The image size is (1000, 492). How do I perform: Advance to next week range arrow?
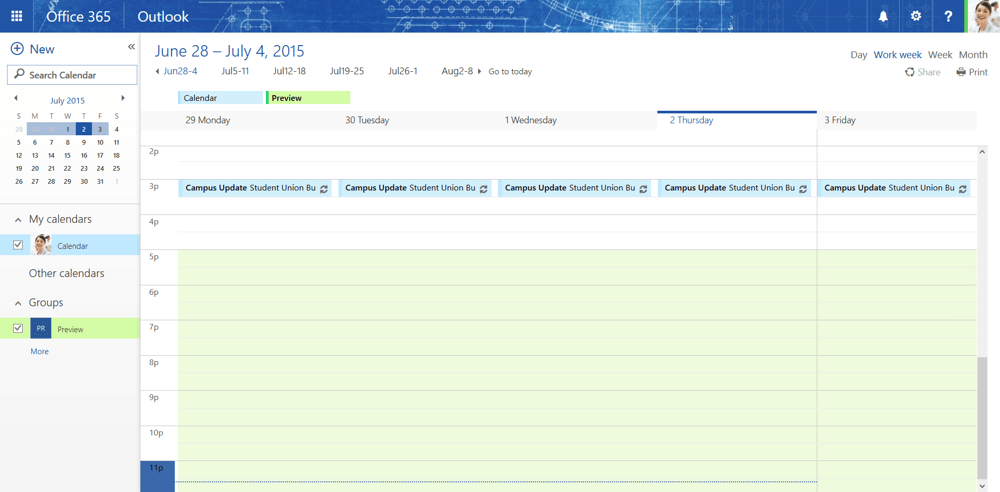click(479, 72)
